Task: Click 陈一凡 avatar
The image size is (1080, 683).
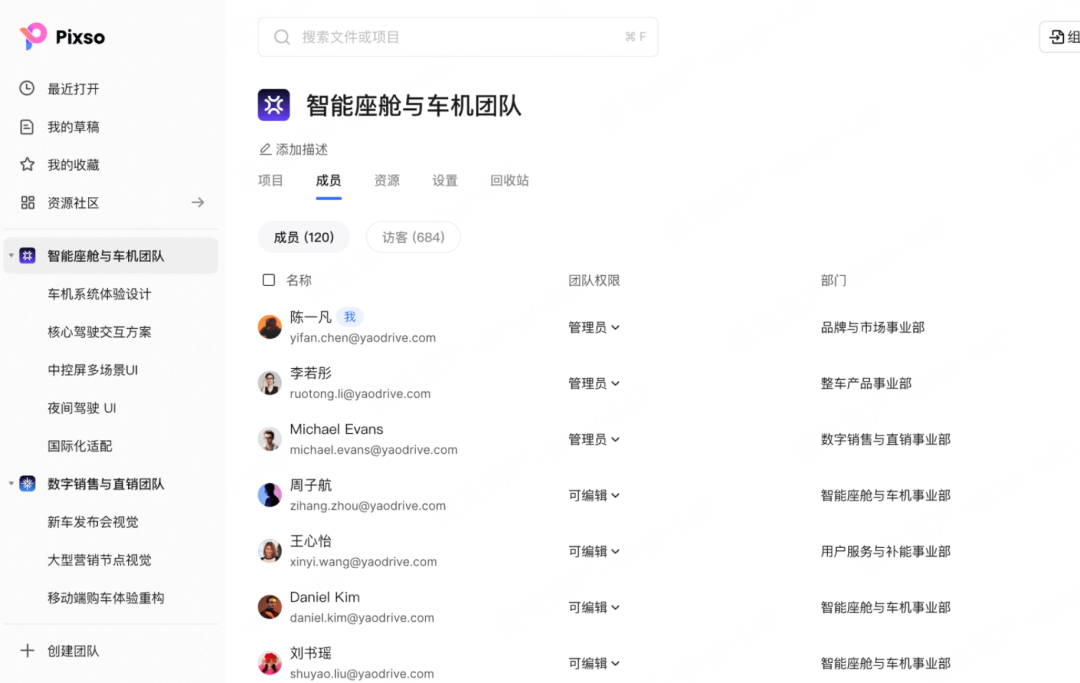Action: pyautogui.click(x=269, y=327)
